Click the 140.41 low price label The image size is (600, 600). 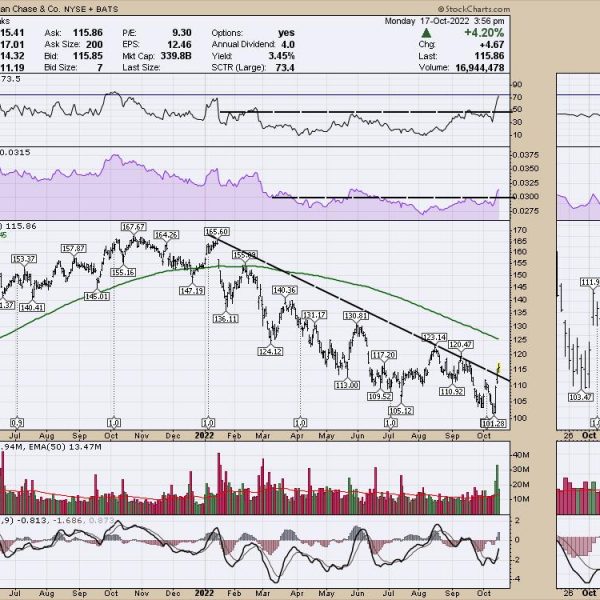coord(32,307)
